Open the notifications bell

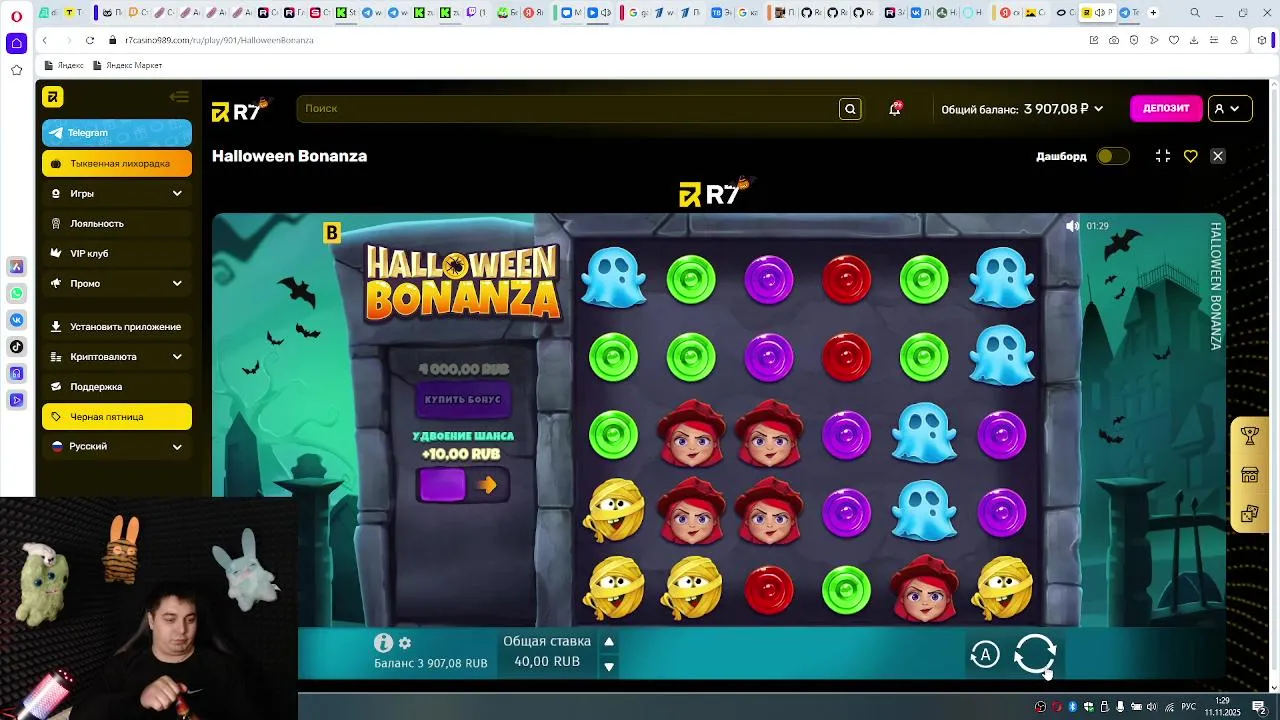coord(895,109)
